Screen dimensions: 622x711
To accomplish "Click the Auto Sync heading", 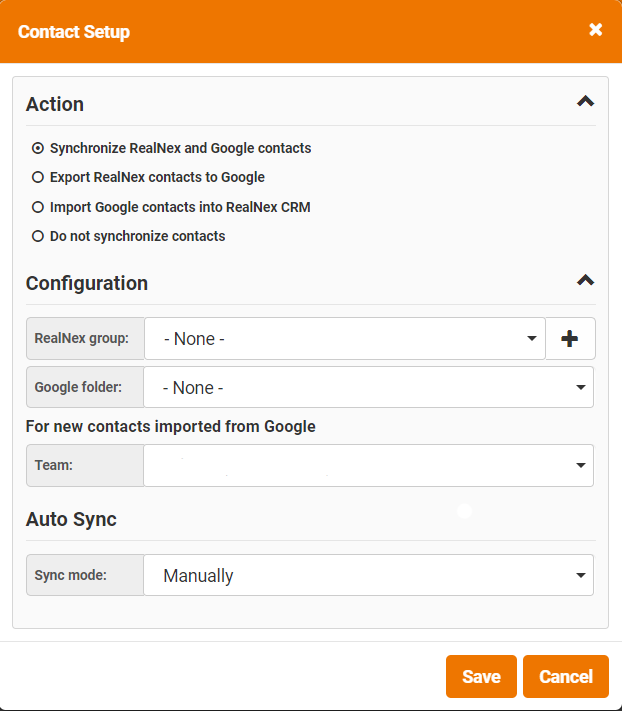I will coord(71,519).
